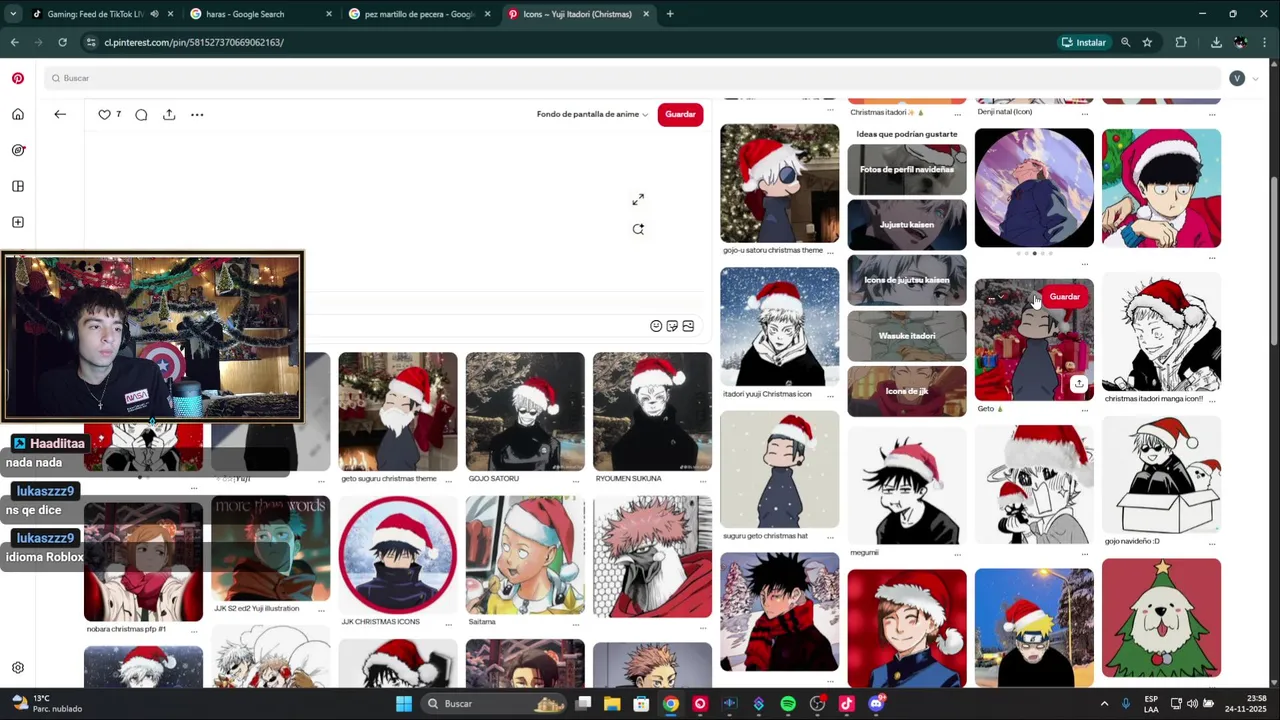Show hidden system tray icons
This screenshot has width=1280, height=720.
(x=1104, y=704)
